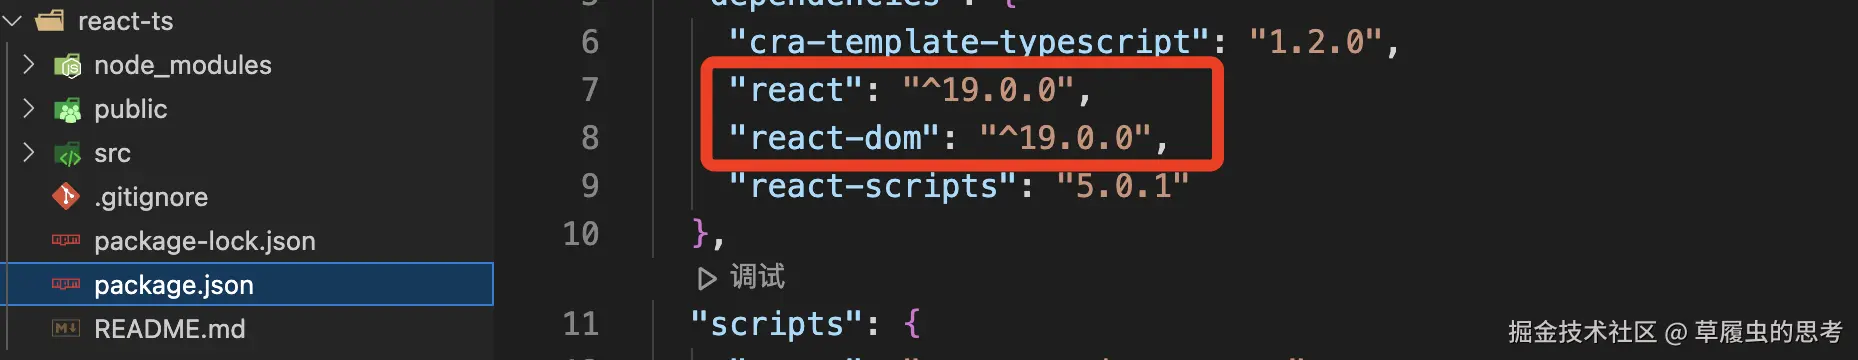Click line number 10 in the gutter
Screen dimensions: 1858x360
point(580,234)
